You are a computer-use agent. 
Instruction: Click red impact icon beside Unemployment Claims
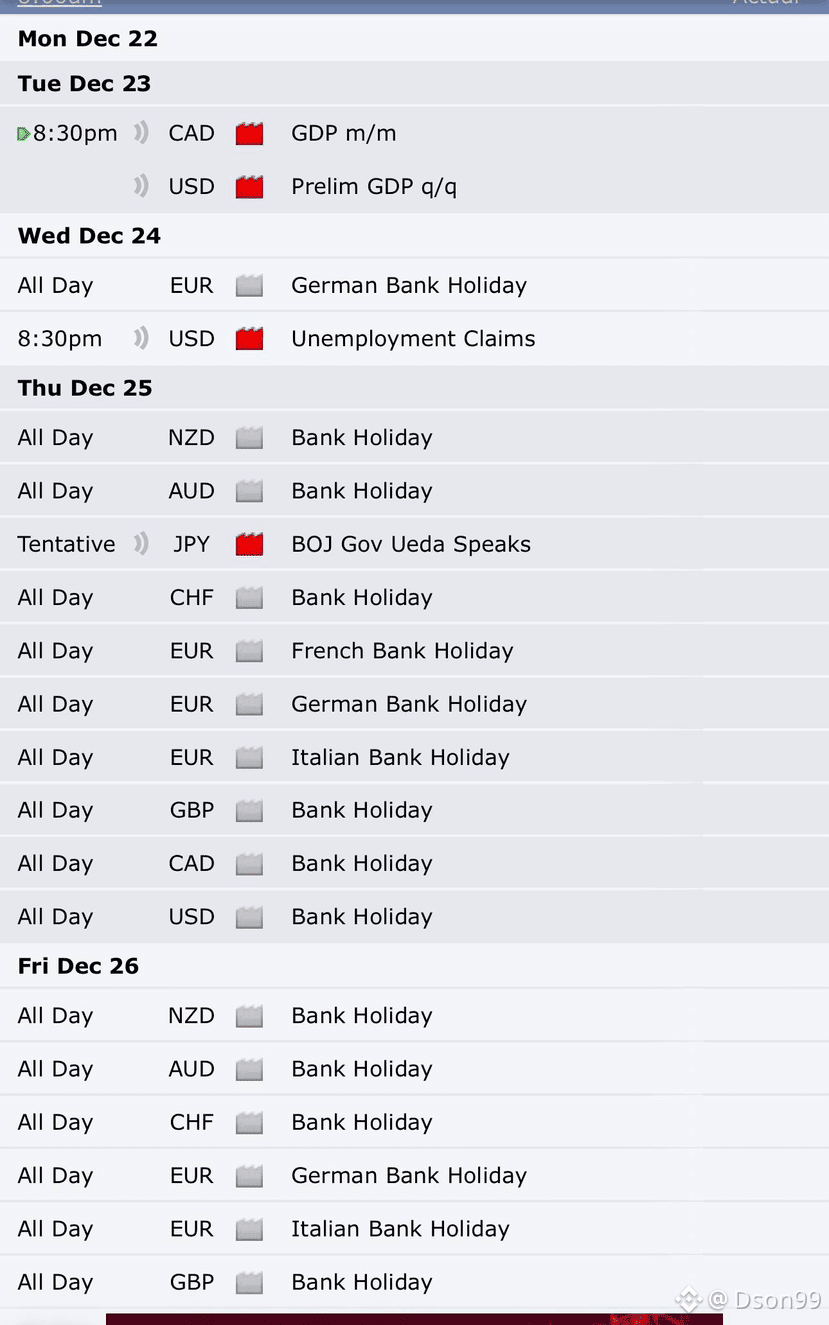click(x=249, y=339)
